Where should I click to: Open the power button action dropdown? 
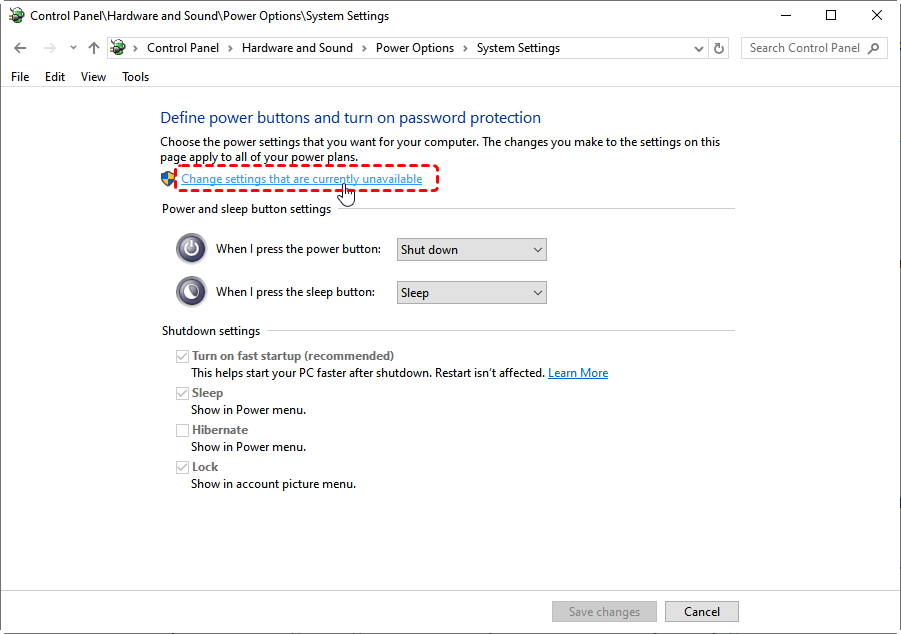472,250
